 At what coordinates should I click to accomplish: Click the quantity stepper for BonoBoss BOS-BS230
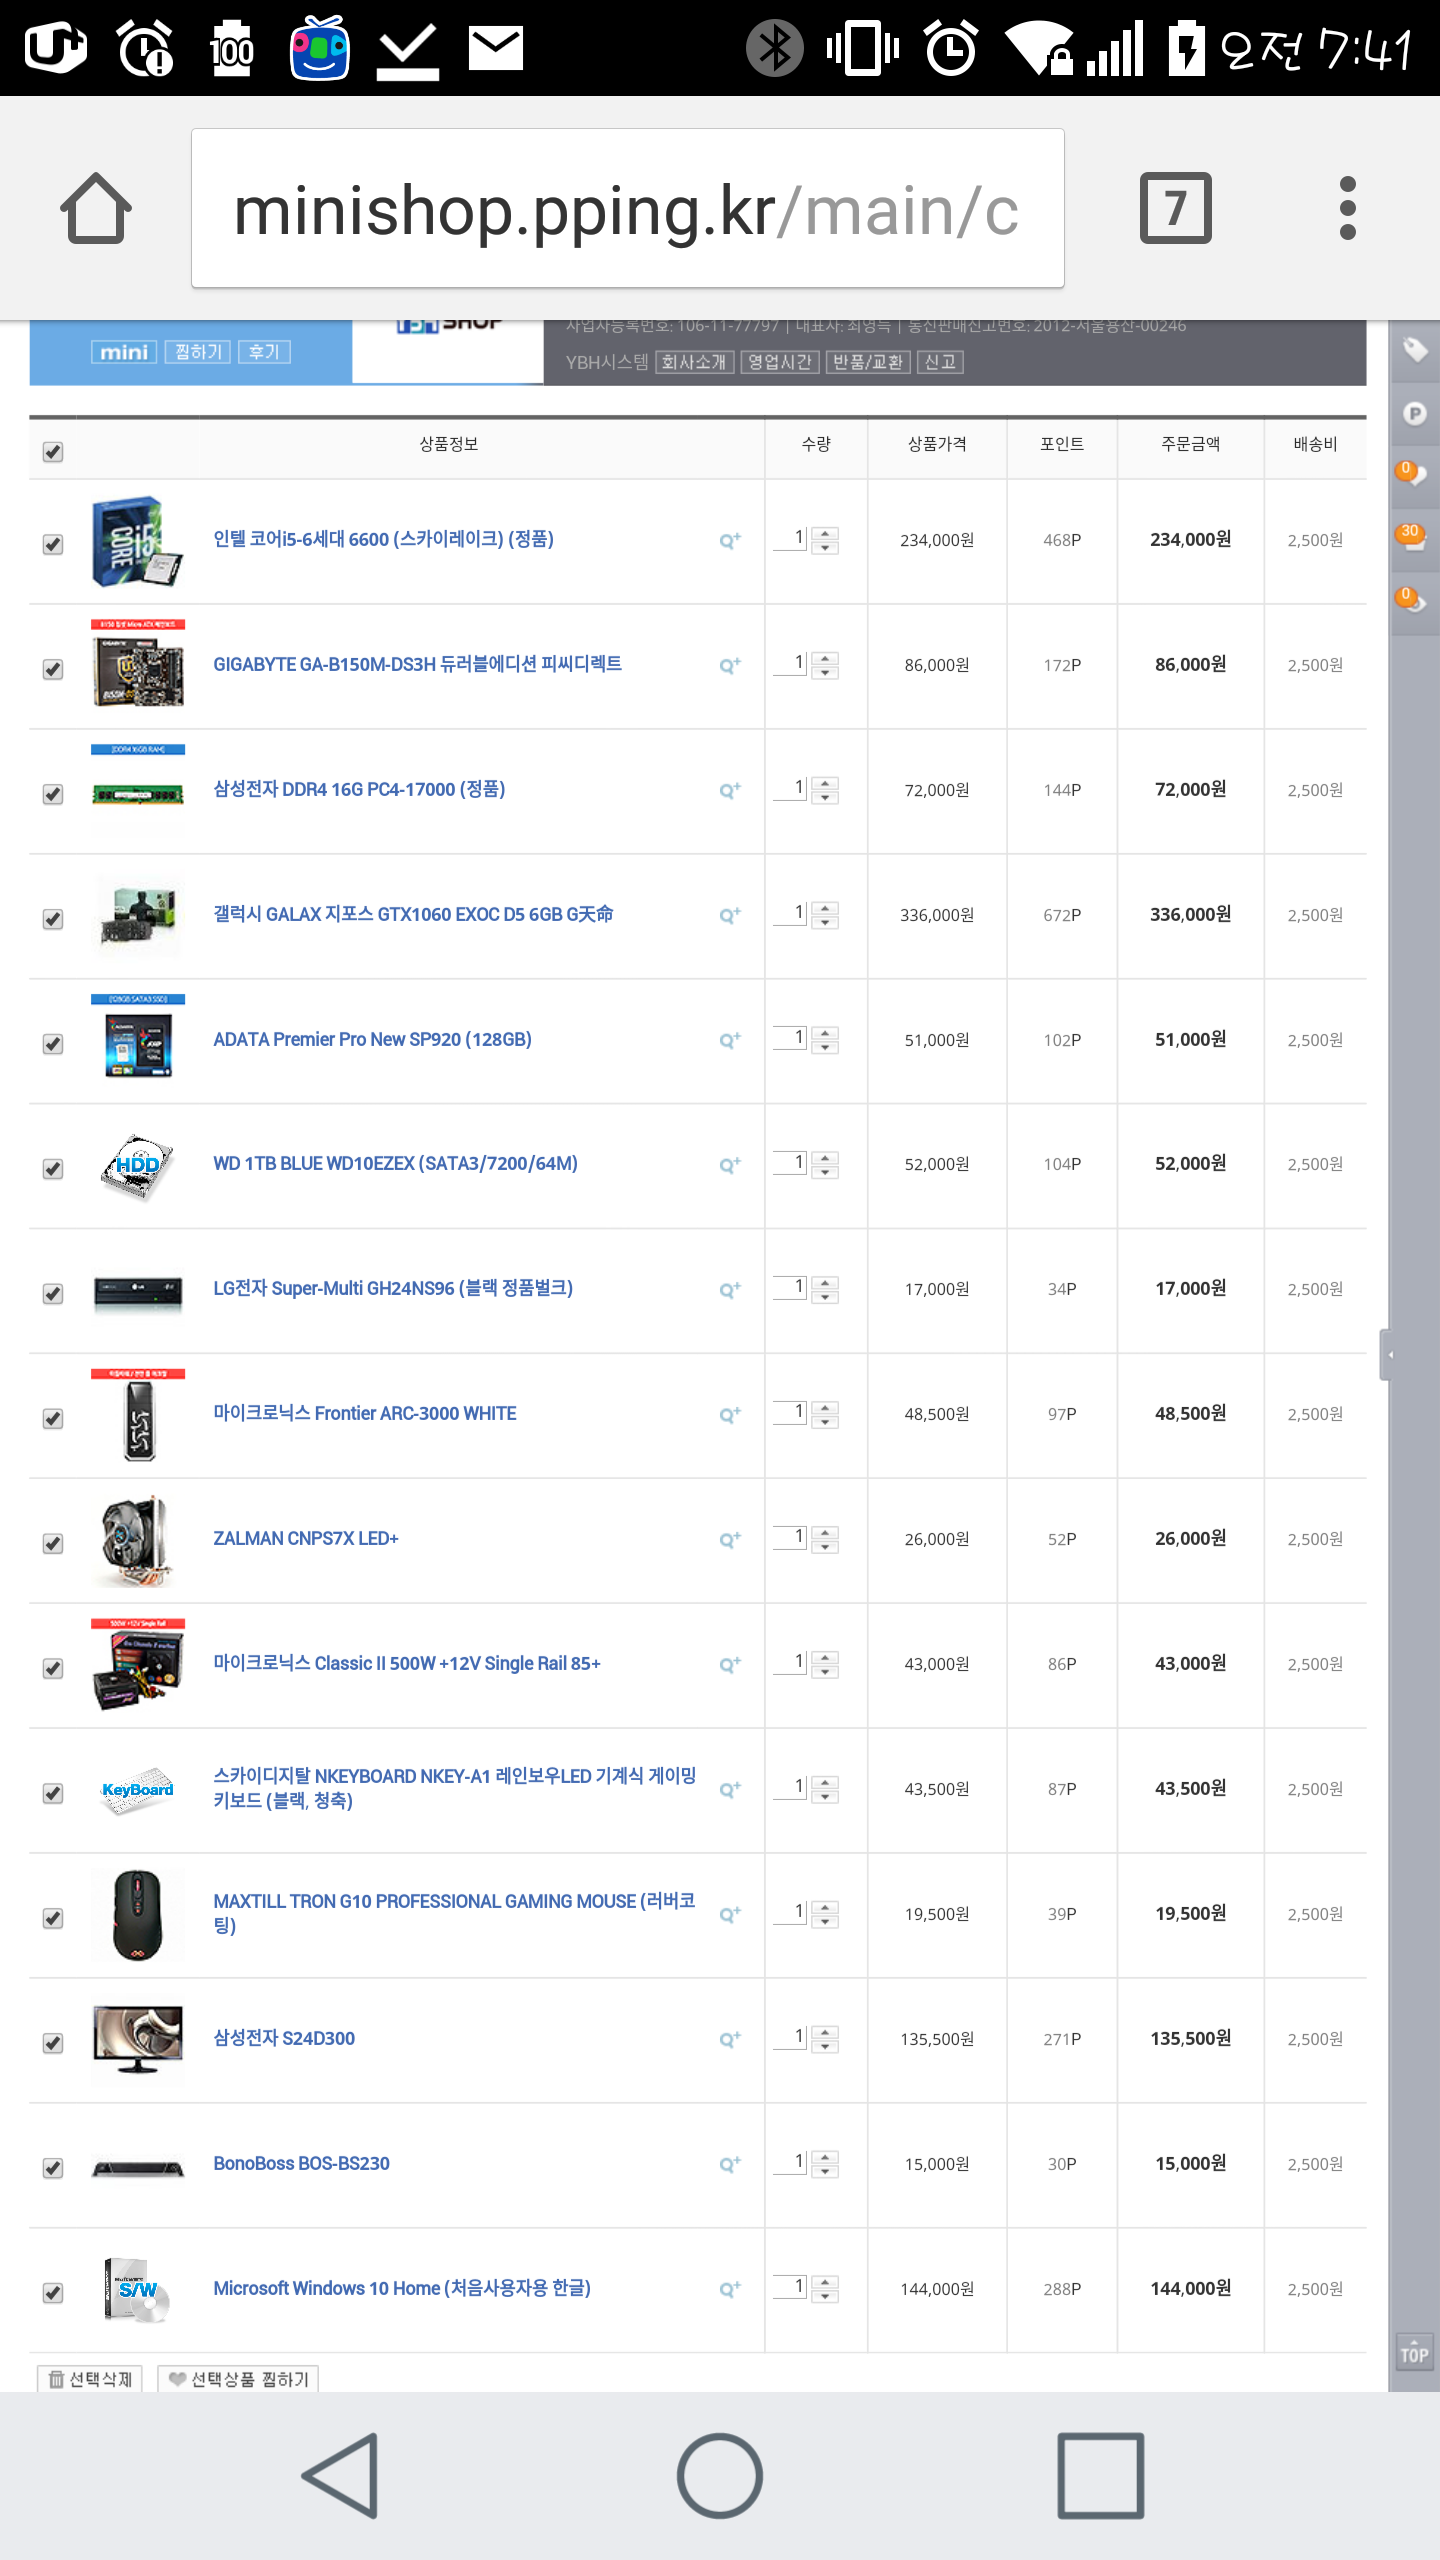pyautogui.click(x=825, y=2163)
